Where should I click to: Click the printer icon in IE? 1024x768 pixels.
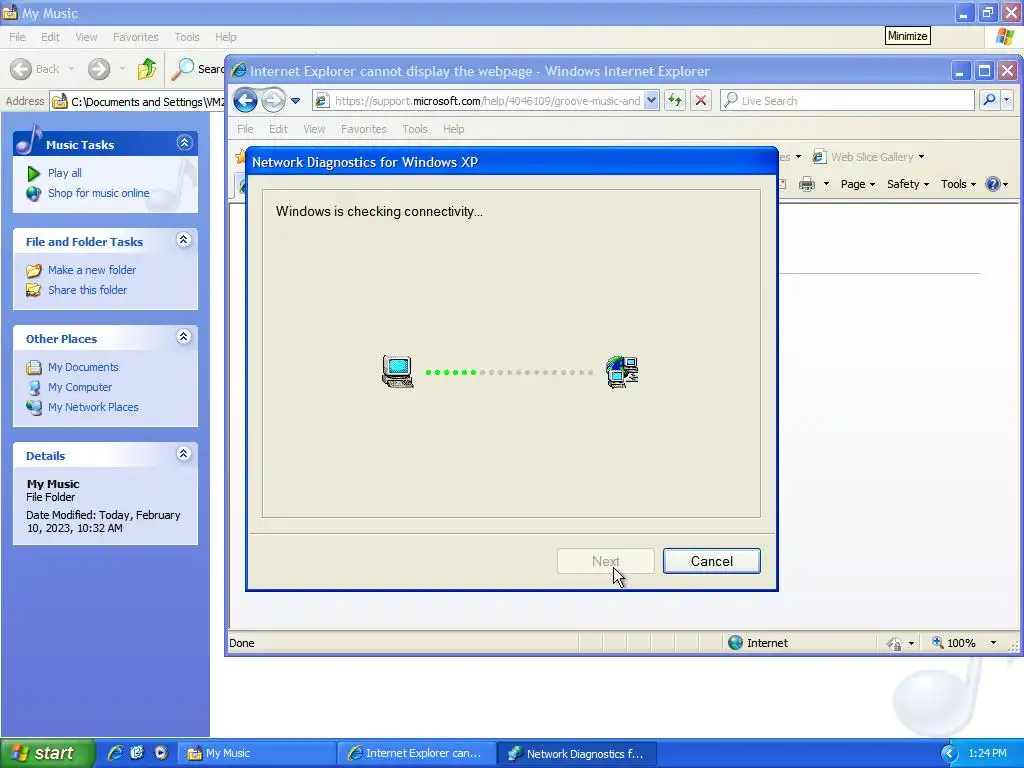pyautogui.click(x=807, y=184)
